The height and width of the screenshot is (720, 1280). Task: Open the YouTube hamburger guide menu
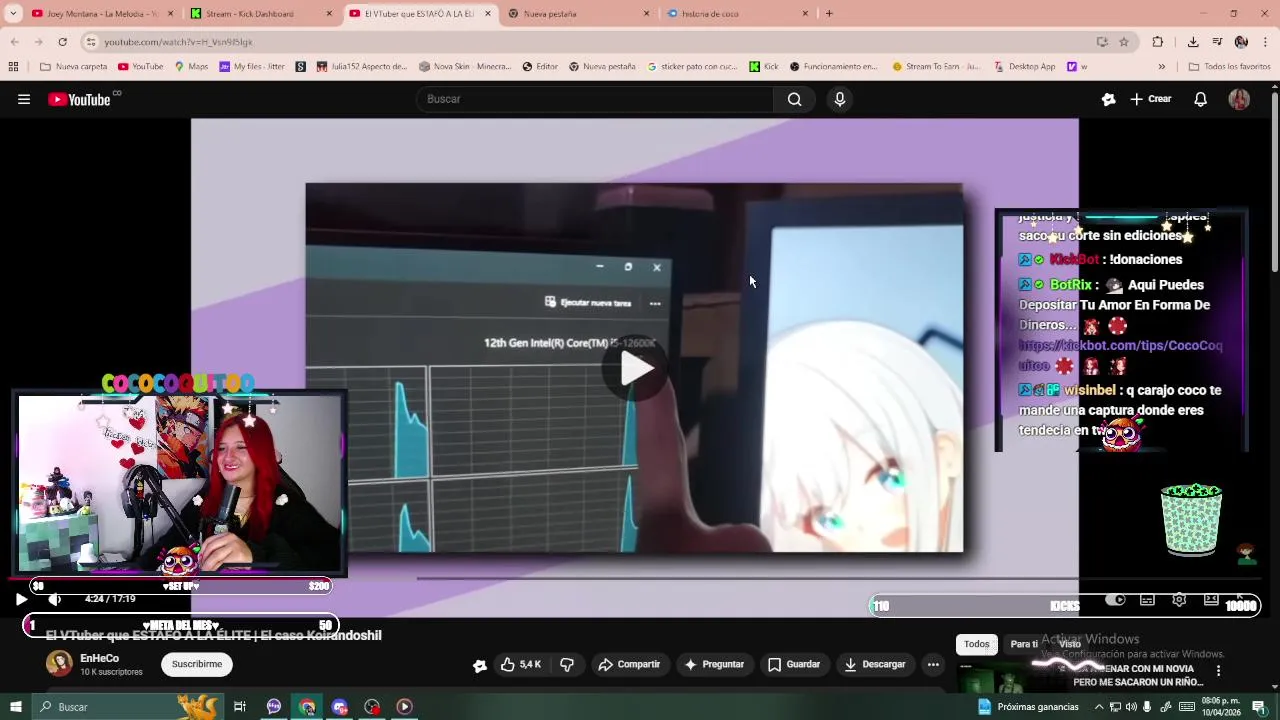pos(24,99)
